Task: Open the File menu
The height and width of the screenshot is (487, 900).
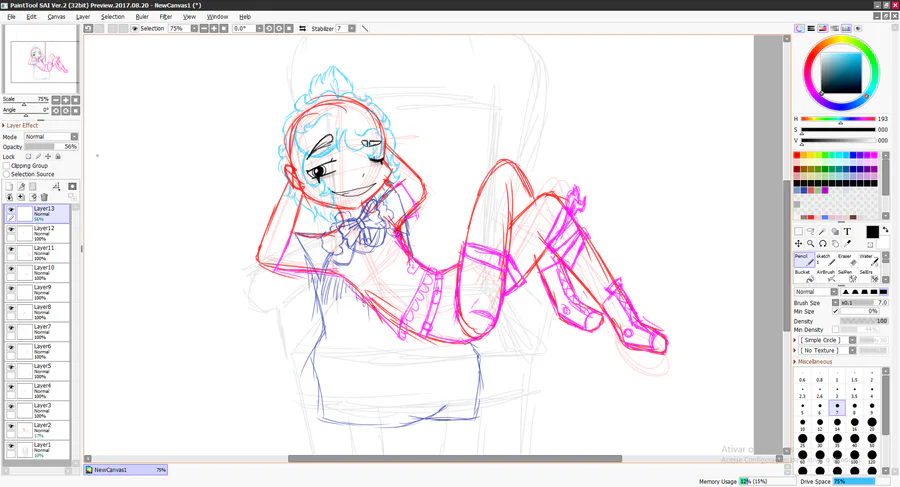Action: [11, 17]
